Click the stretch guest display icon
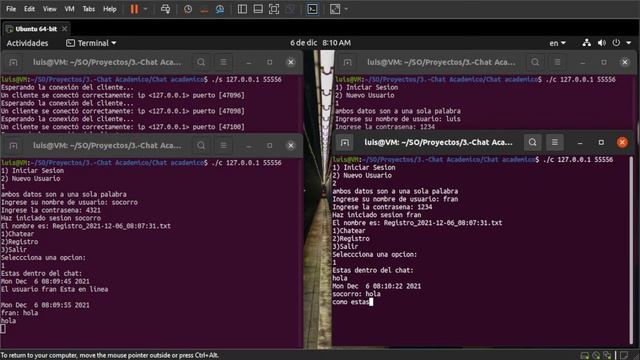The height and width of the screenshot is (360, 640). (335, 9)
